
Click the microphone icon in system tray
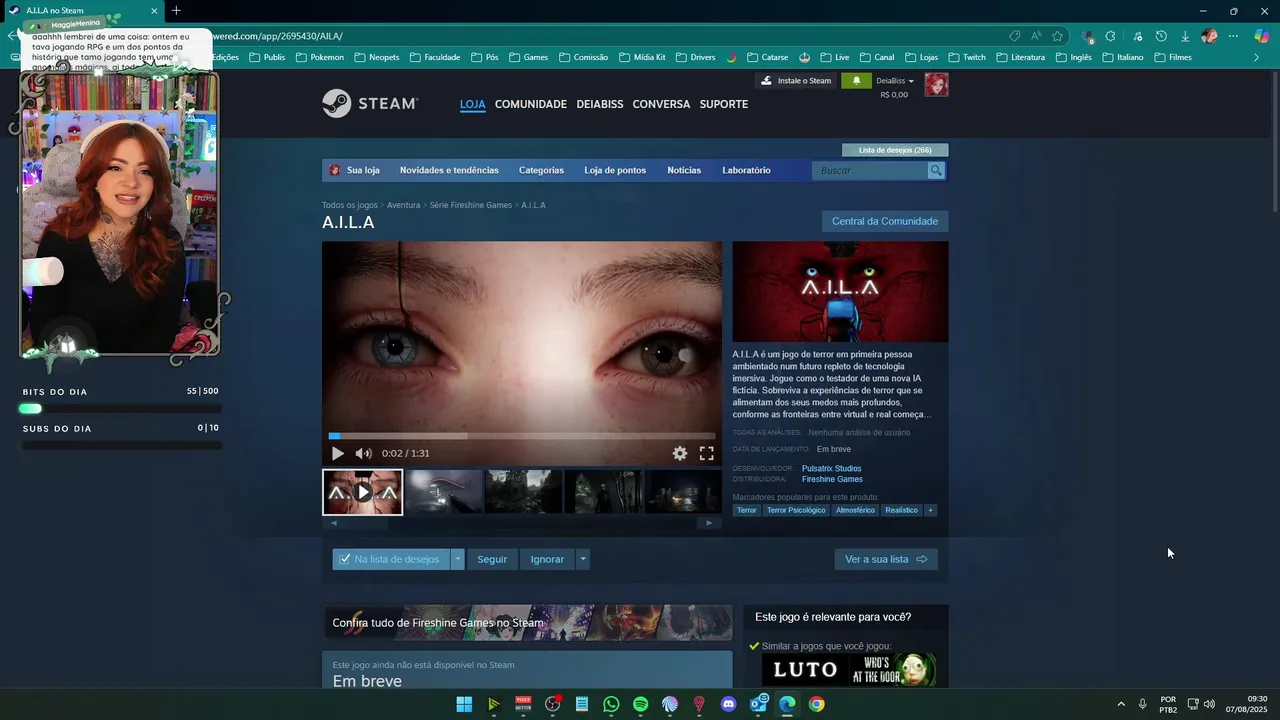pos(1142,704)
